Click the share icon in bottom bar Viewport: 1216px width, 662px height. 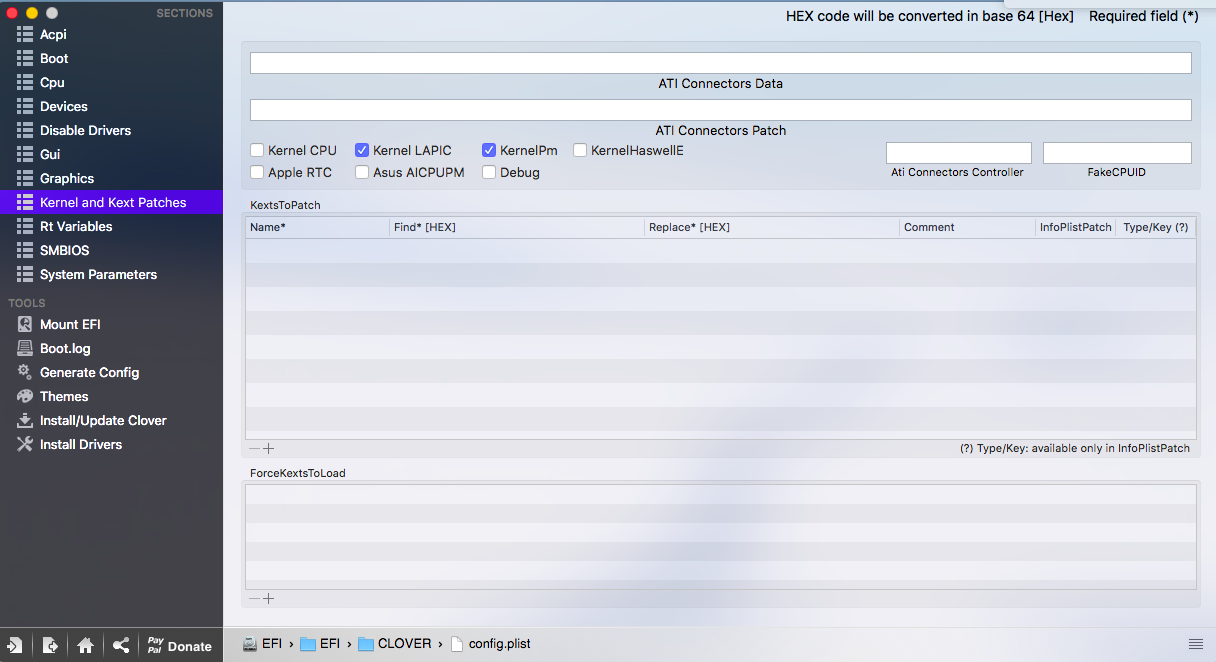[x=120, y=646]
